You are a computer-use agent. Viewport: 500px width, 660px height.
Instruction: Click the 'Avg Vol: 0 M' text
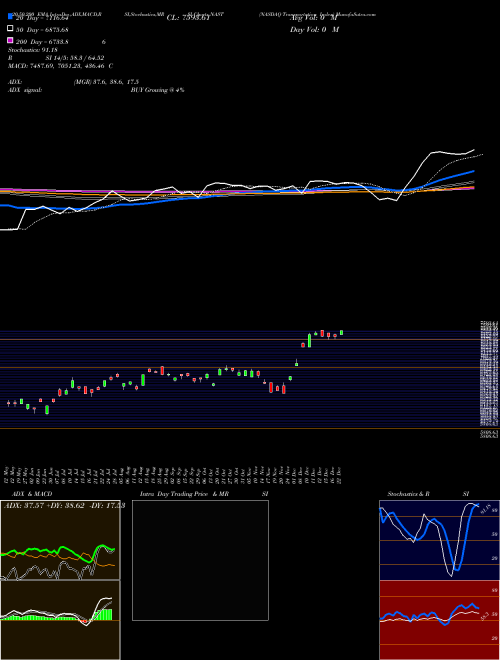314,18
